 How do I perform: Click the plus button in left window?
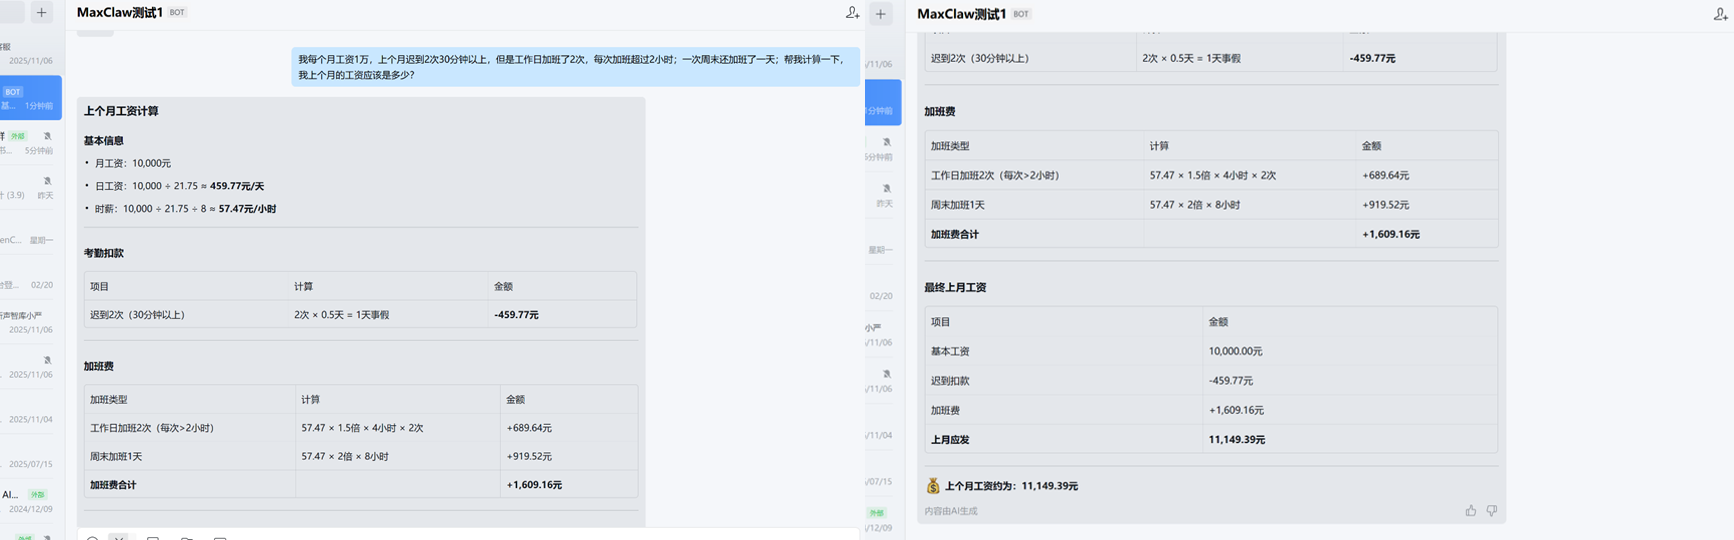[41, 13]
